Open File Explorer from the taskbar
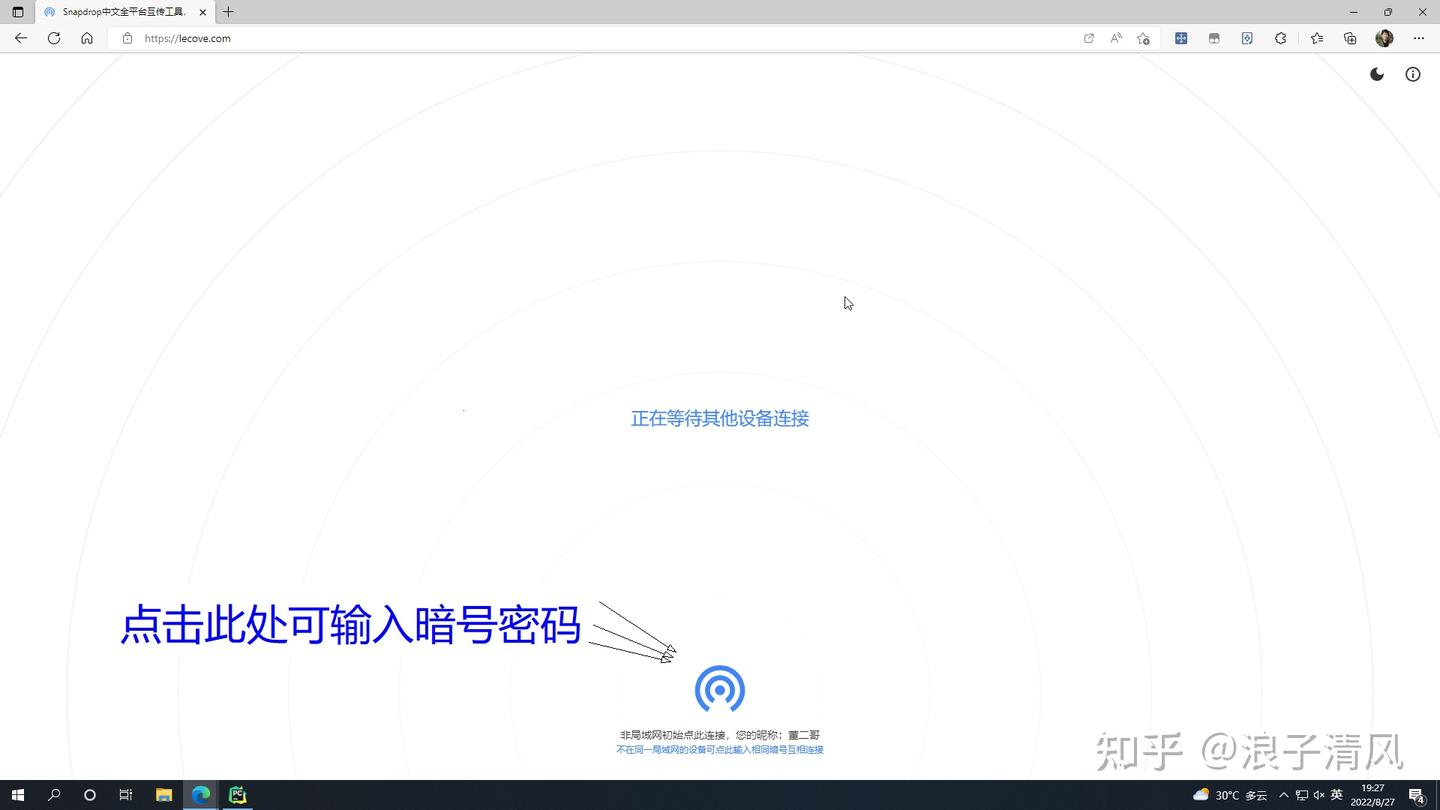1440x810 pixels. (163, 794)
